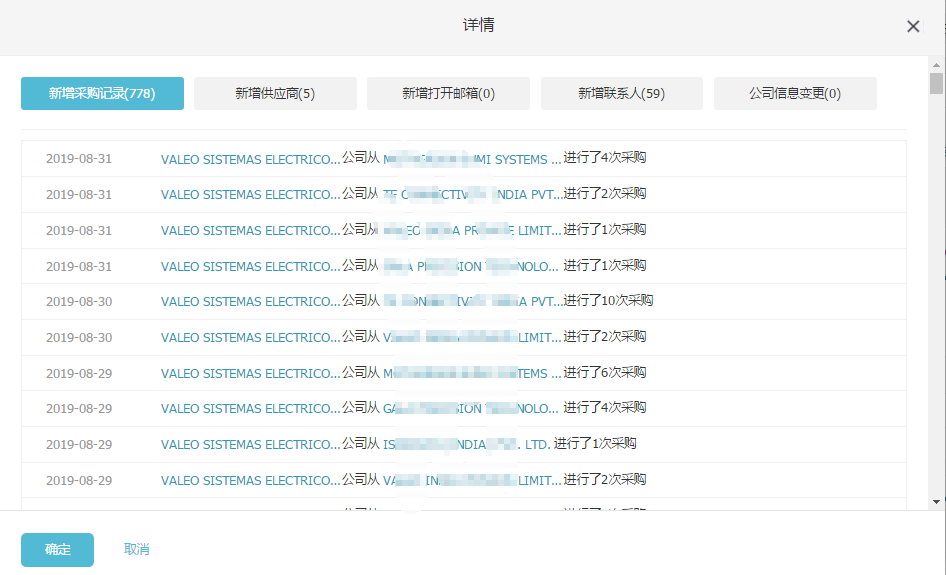
Task: Close the 详情 dialog with the X icon
Action: pos(913,27)
